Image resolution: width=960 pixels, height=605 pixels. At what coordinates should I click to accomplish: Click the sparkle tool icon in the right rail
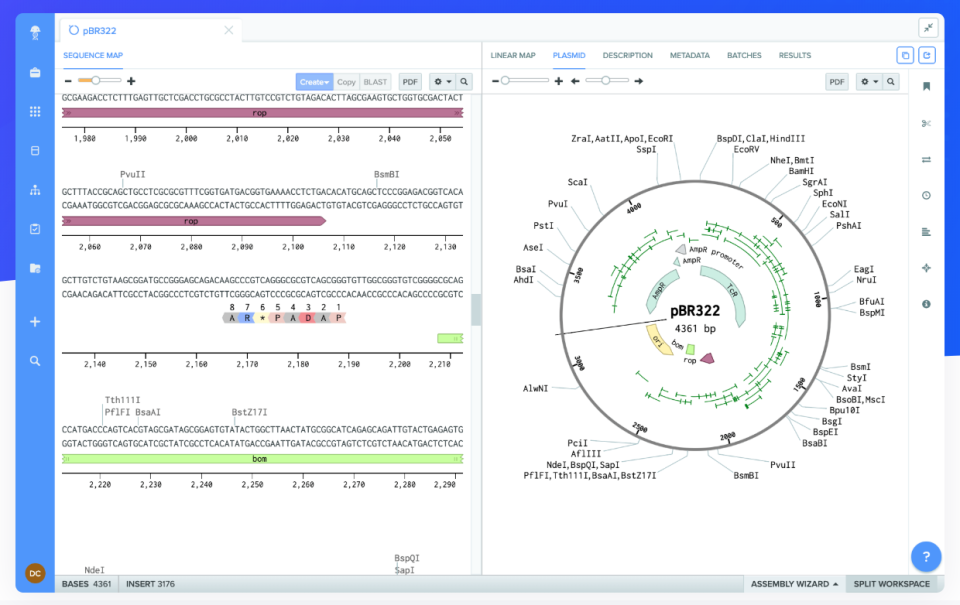pos(926,267)
